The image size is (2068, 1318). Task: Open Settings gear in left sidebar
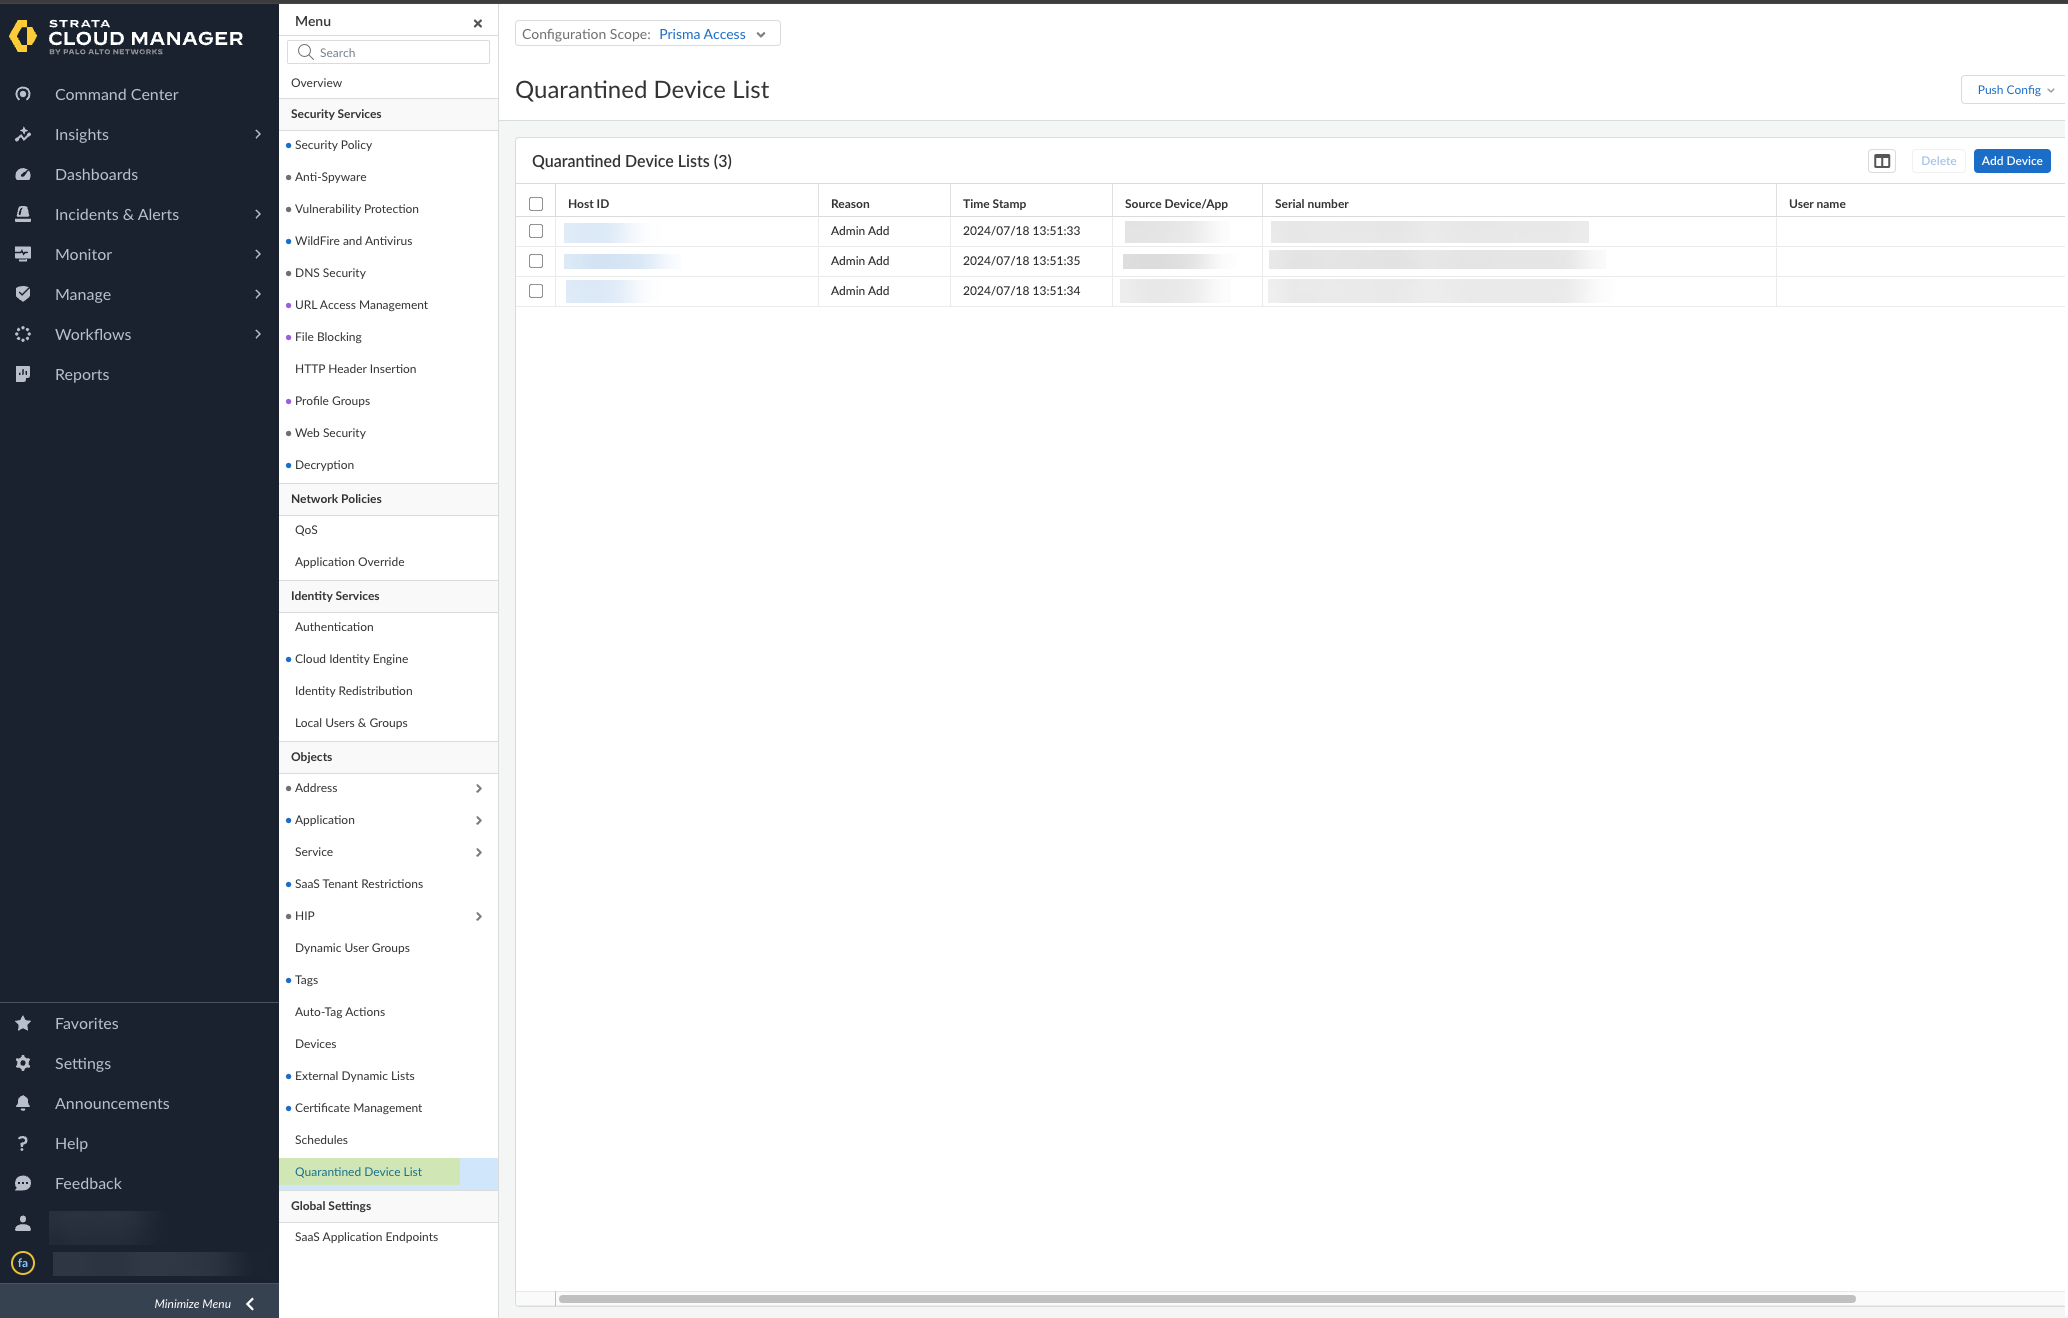click(x=23, y=1063)
